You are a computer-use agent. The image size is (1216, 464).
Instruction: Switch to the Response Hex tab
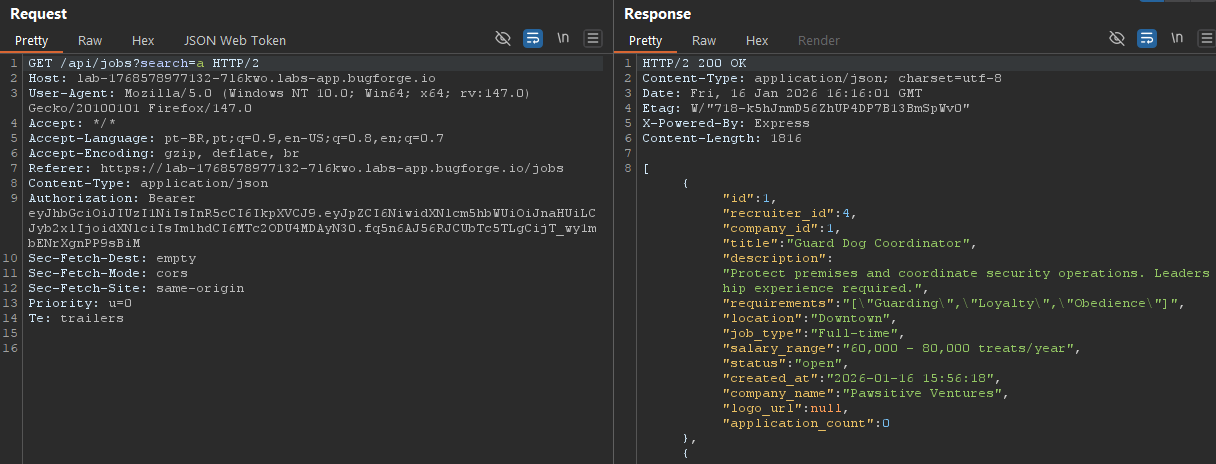(757, 41)
